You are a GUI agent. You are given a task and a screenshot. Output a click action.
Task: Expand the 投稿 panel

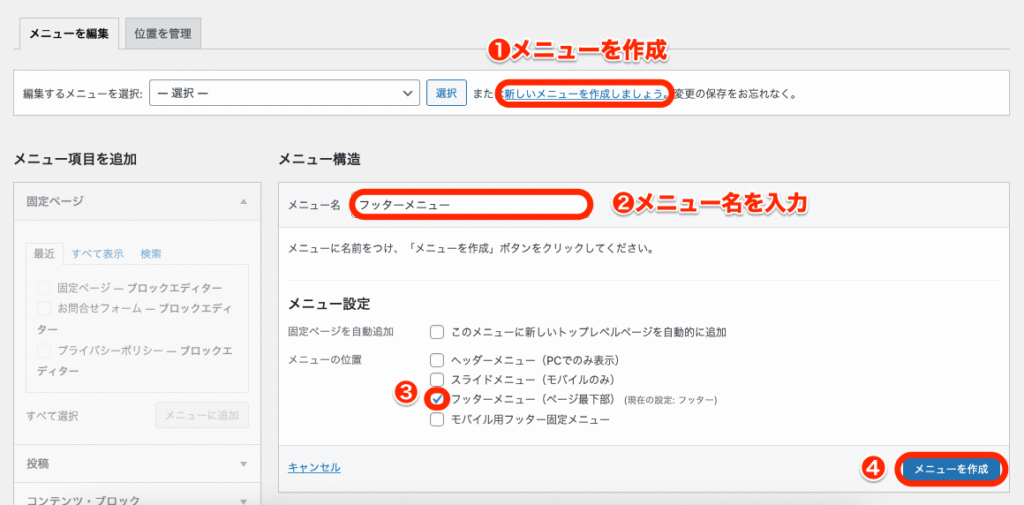click(243, 464)
